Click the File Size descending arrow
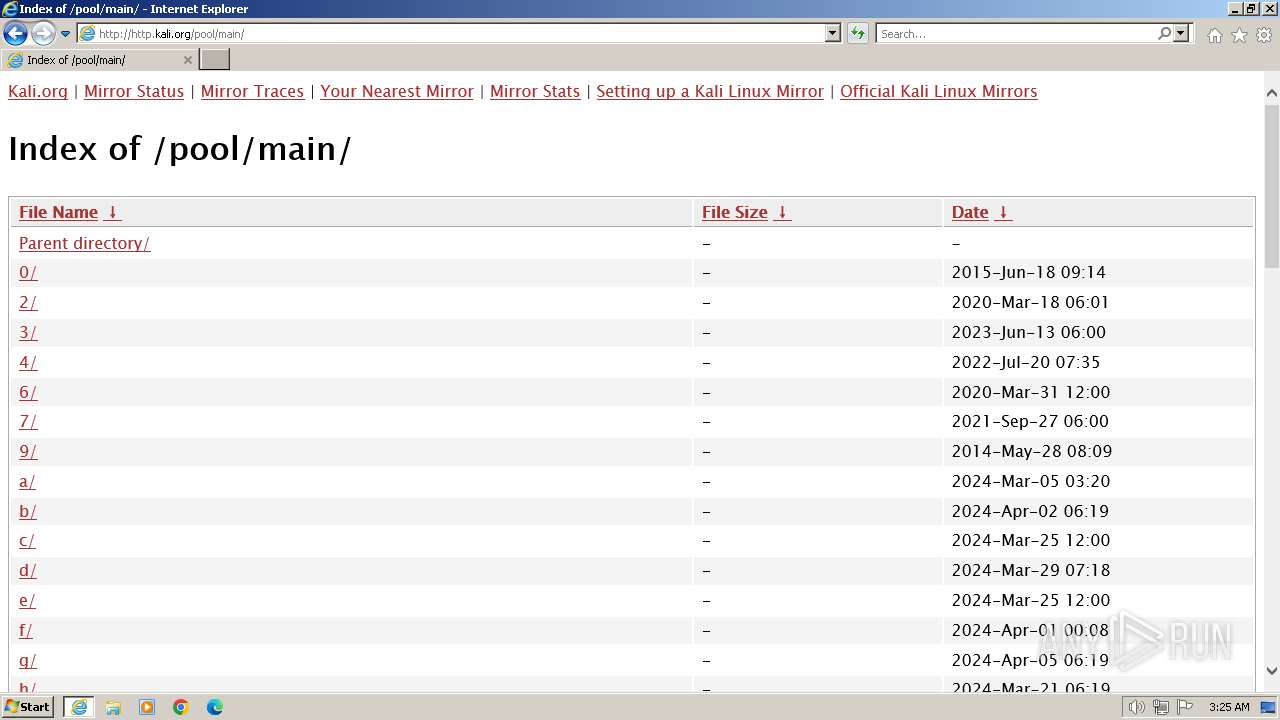Viewport: 1280px width, 720px height. coord(783,212)
